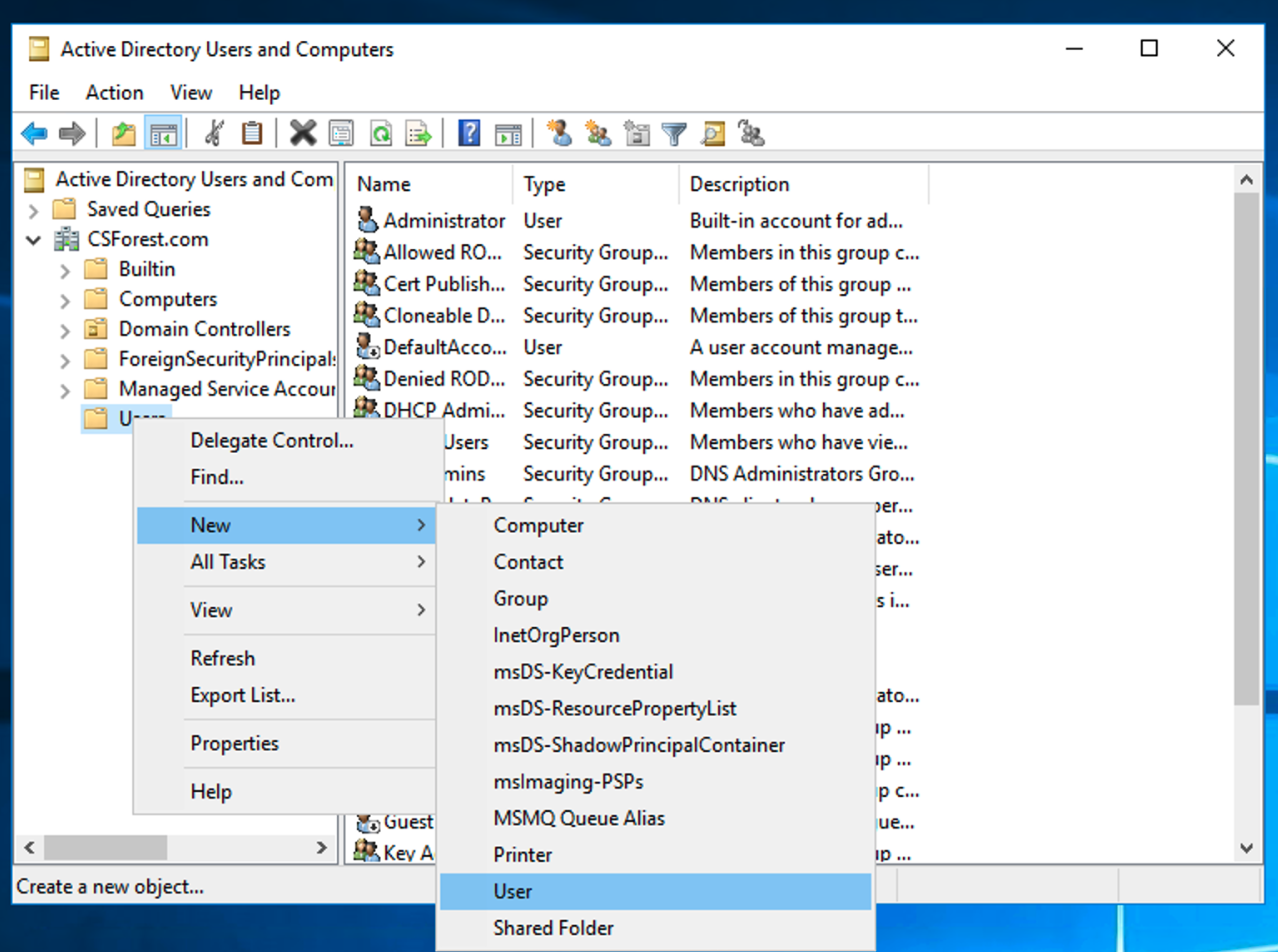Click the vertical scrollbar up arrow

click(1246, 178)
